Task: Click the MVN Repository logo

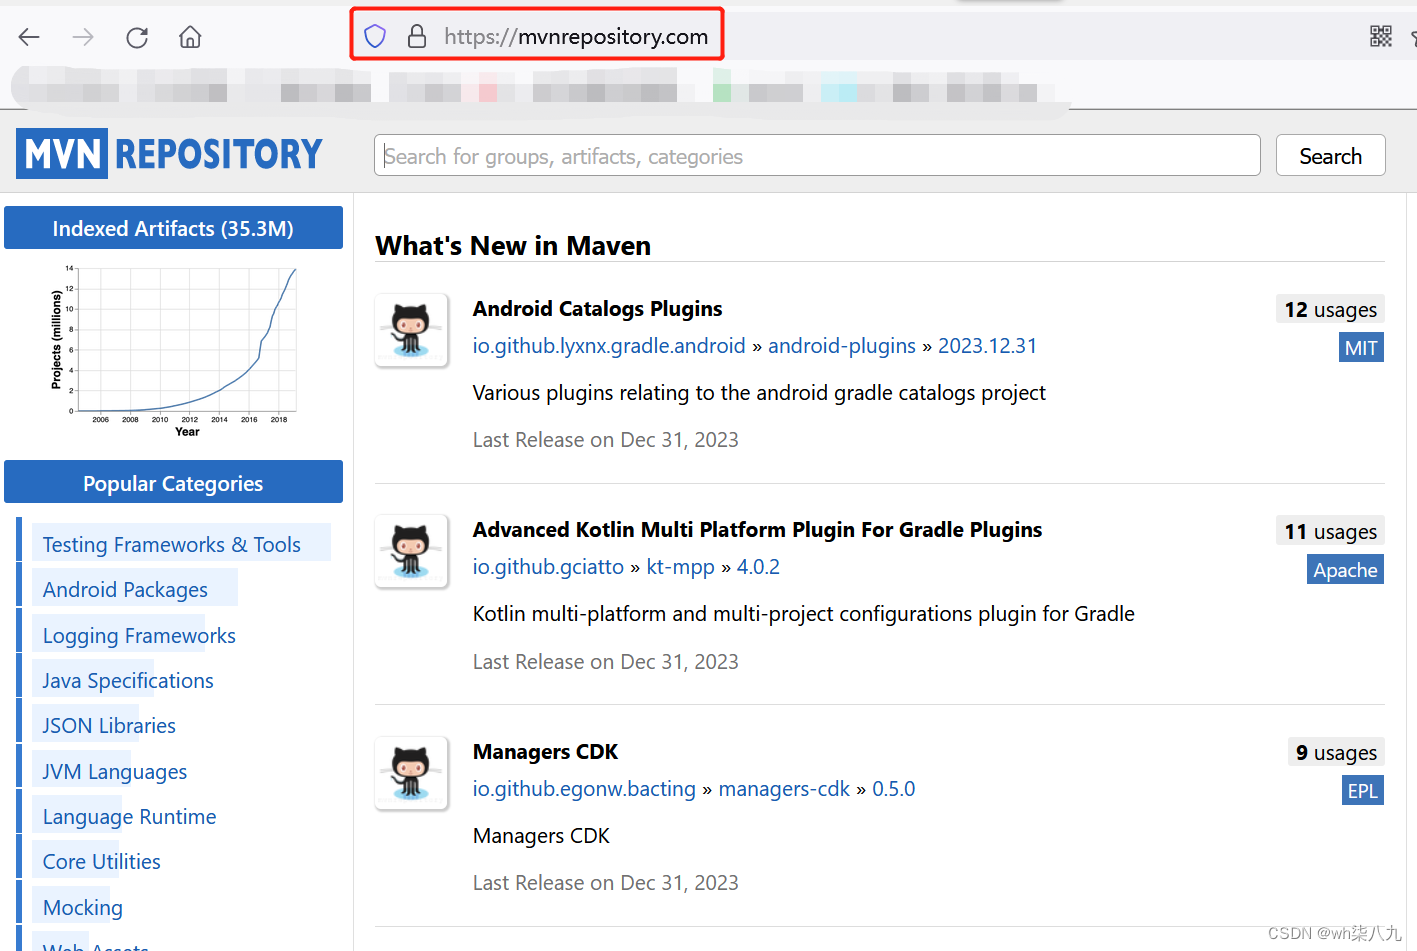Action: (x=170, y=154)
